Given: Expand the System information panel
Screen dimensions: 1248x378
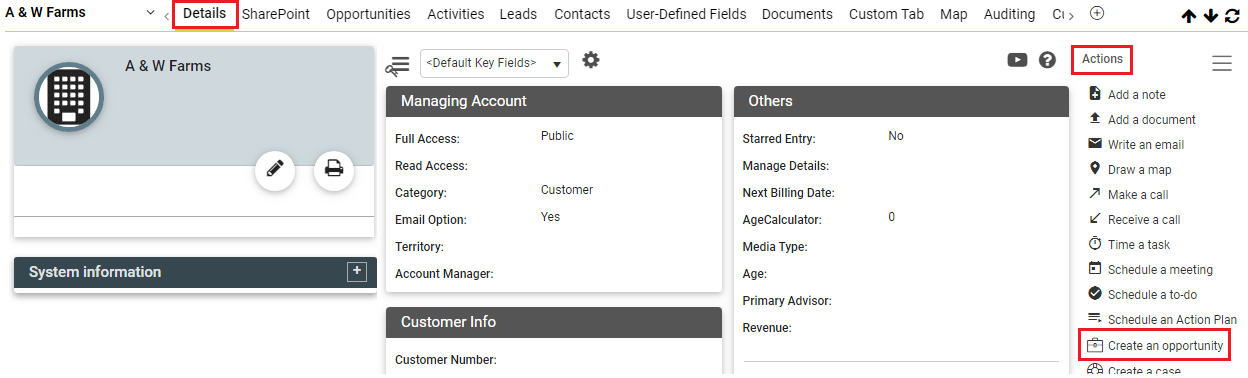Looking at the screenshot, I should pyautogui.click(x=357, y=271).
